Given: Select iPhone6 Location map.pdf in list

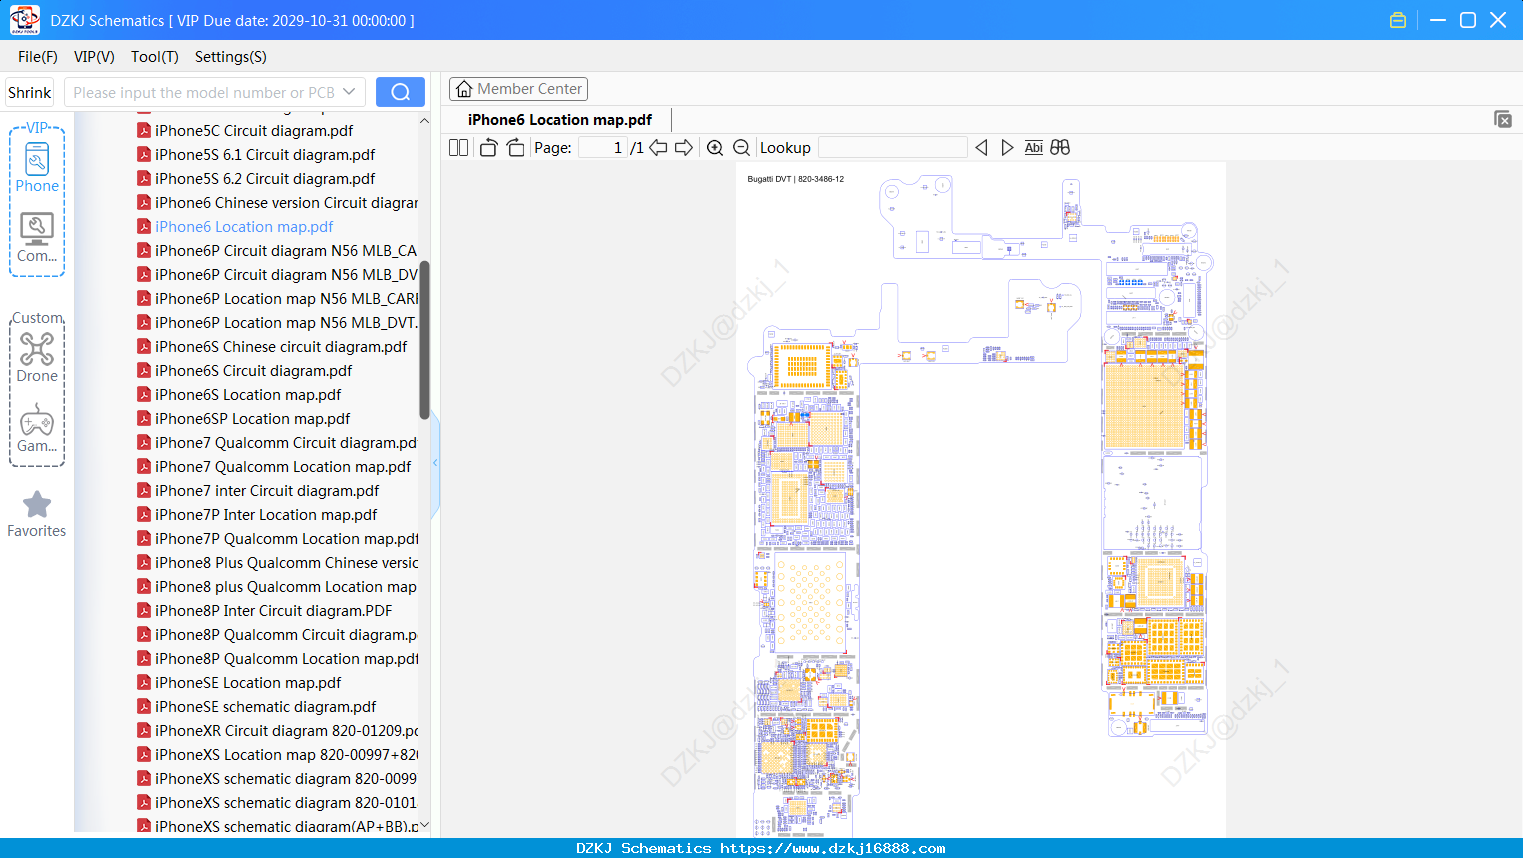Looking at the screenshot, I should pos(244,226).
